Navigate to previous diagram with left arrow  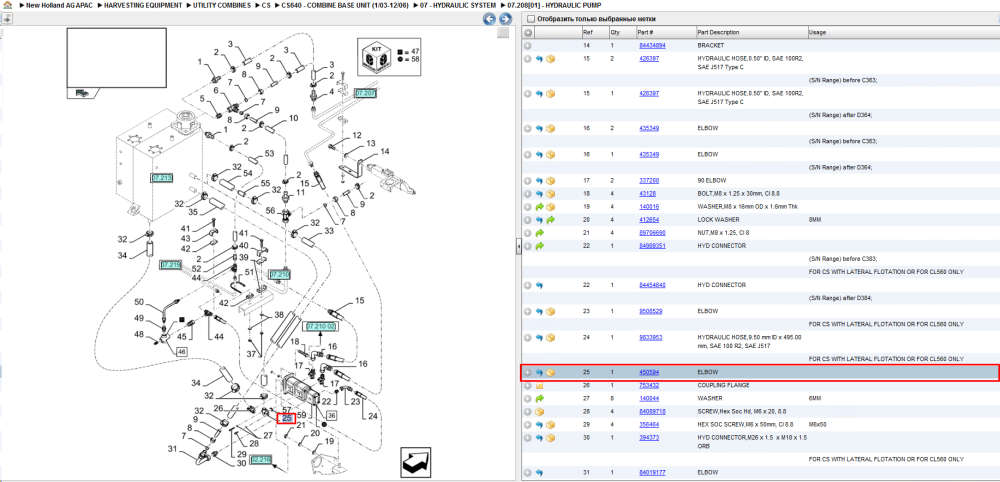(x=489, y=19)
